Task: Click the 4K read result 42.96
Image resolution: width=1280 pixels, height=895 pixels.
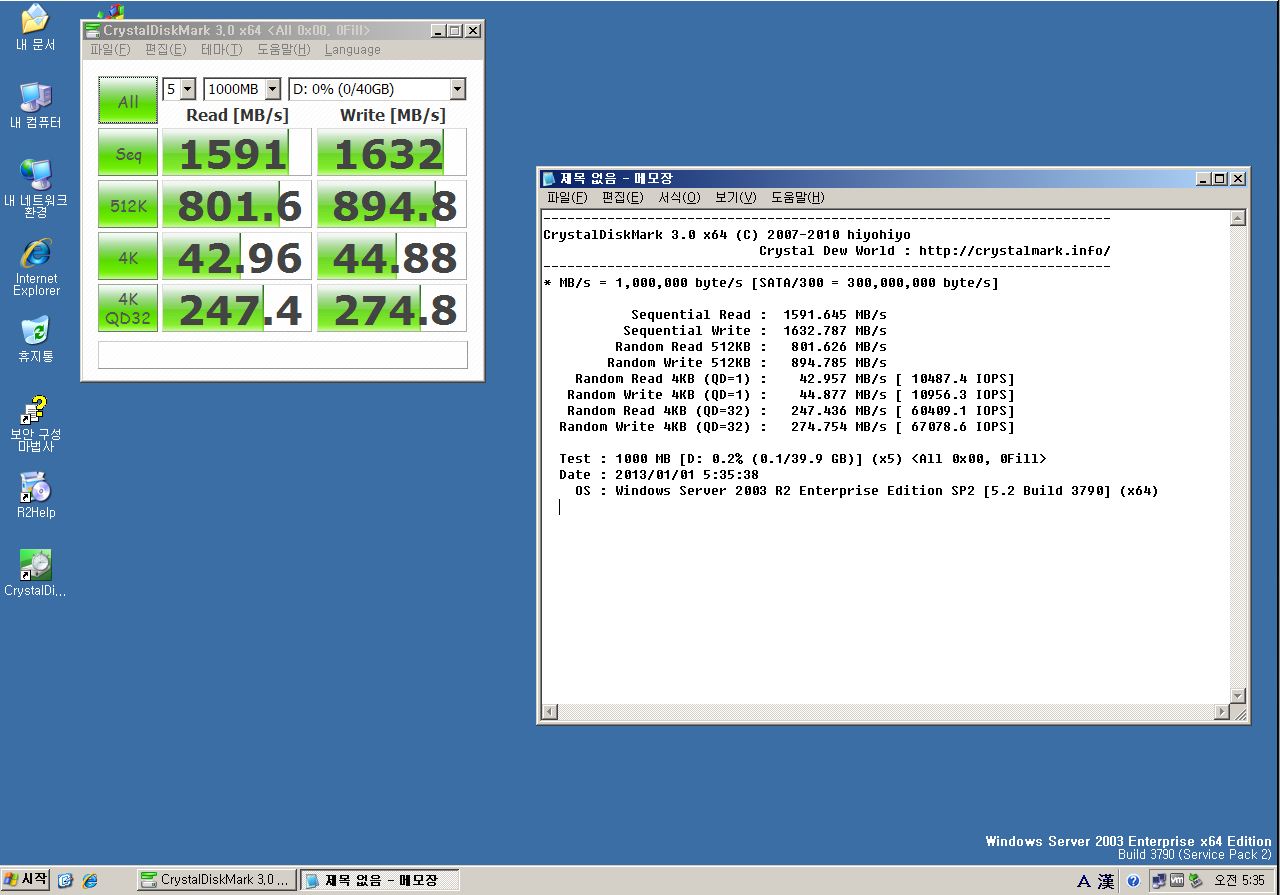Action: (x=237, y=257)
